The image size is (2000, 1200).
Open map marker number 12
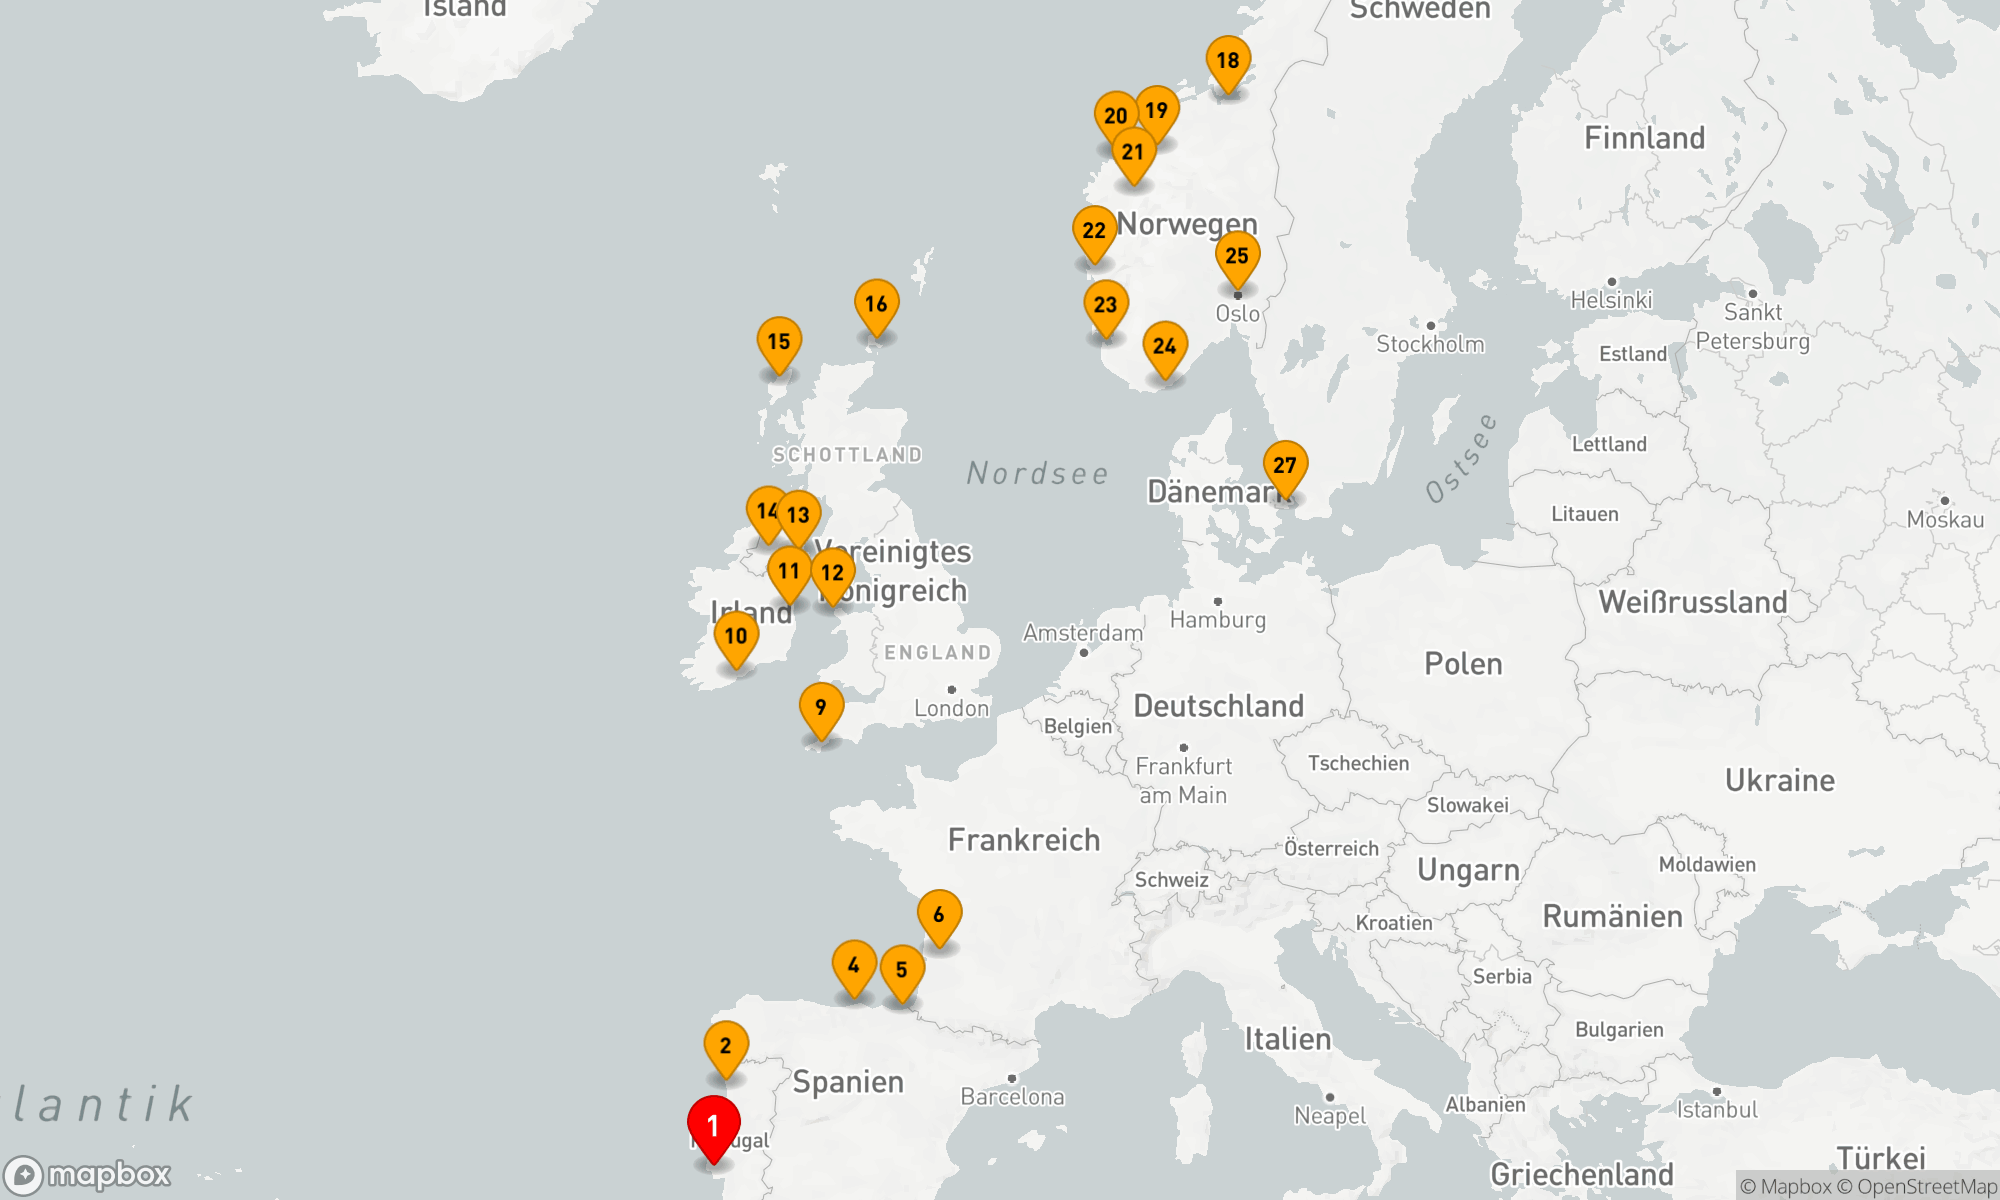(x=833, y=576)
